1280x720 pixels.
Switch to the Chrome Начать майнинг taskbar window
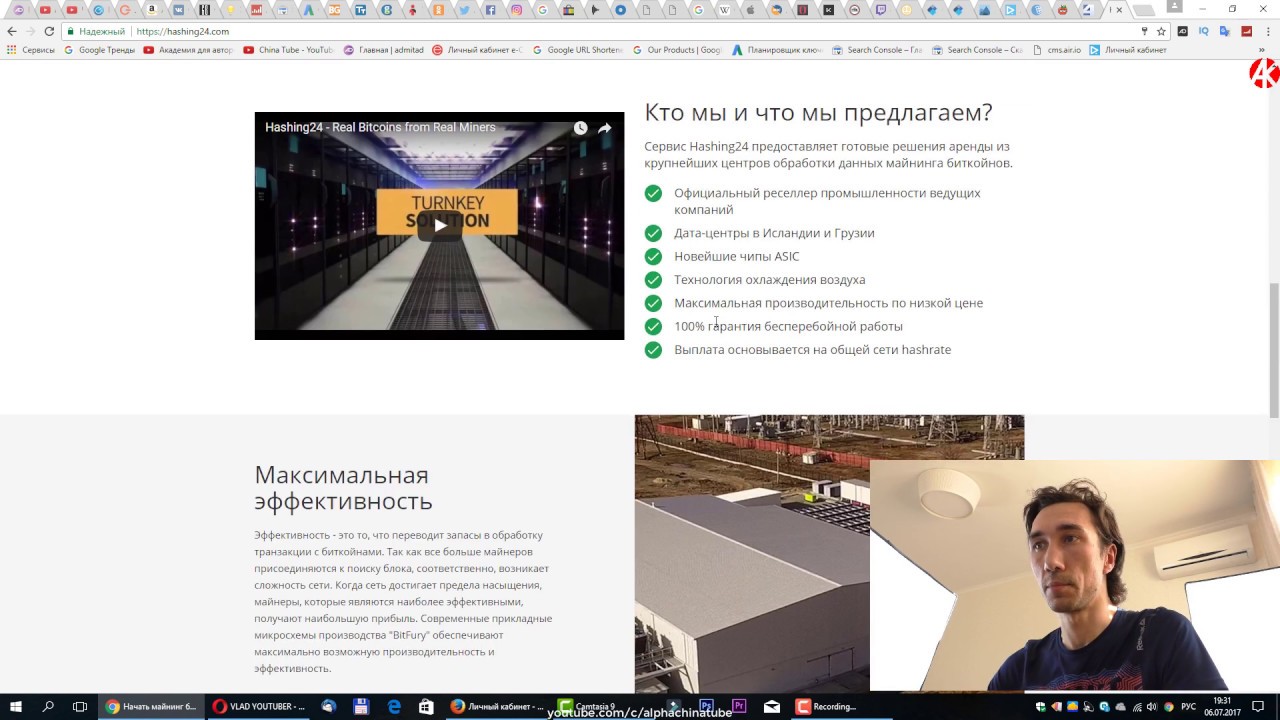(152, 706)
